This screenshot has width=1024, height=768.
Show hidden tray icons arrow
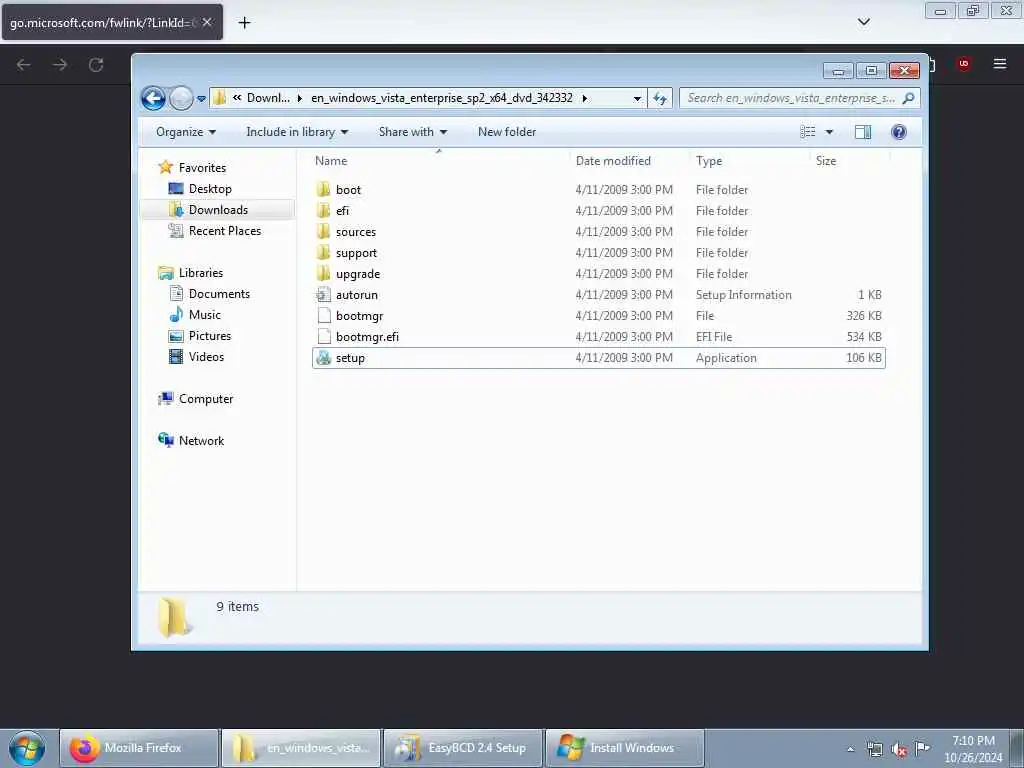(x=850, y=749)
